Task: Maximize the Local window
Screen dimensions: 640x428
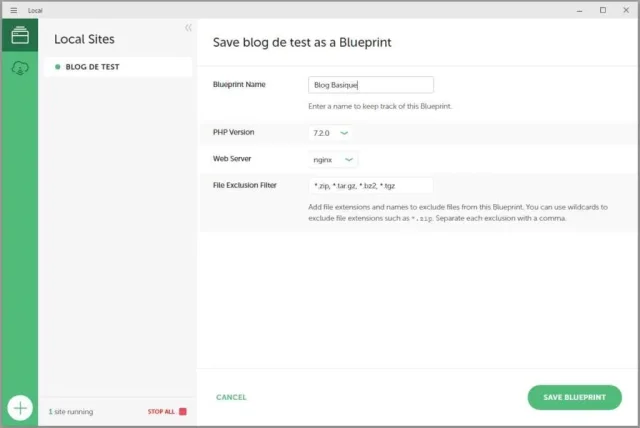Action: coord(602,9)
